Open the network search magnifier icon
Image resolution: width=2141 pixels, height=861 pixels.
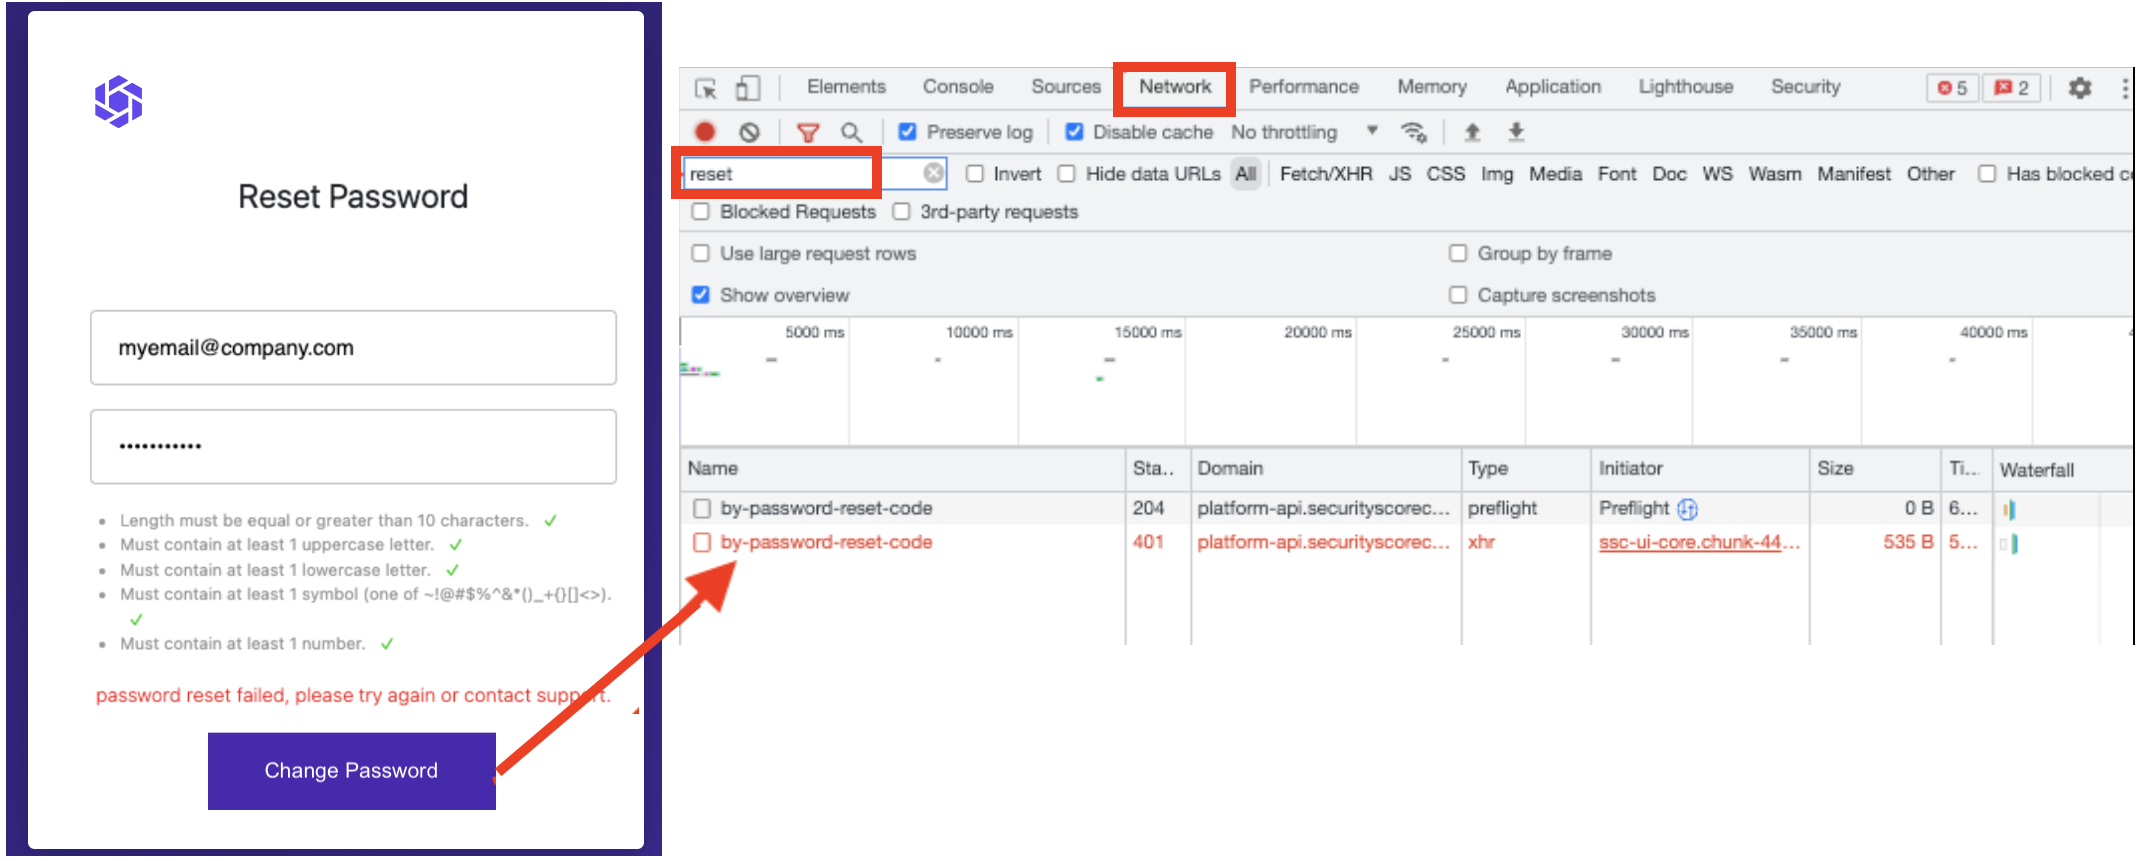click(851, 132)
